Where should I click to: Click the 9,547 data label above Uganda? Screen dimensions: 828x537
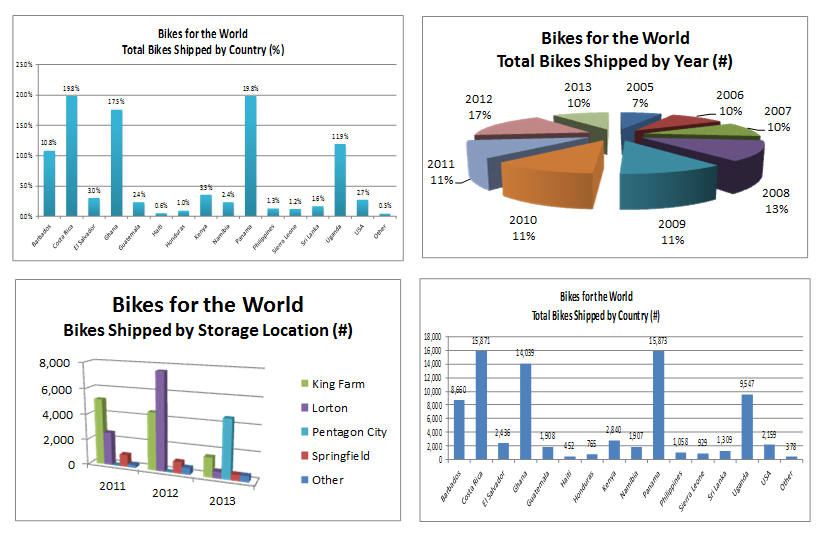(747, 384)
